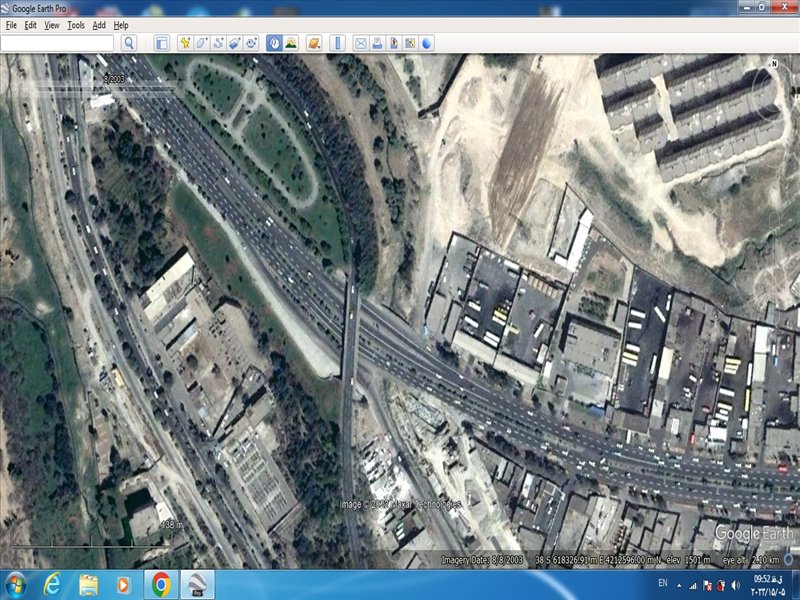This screenshot has height=600, width=800.
Task: Toggle the sidebar panel visibility
Action: tap(161, 43)
